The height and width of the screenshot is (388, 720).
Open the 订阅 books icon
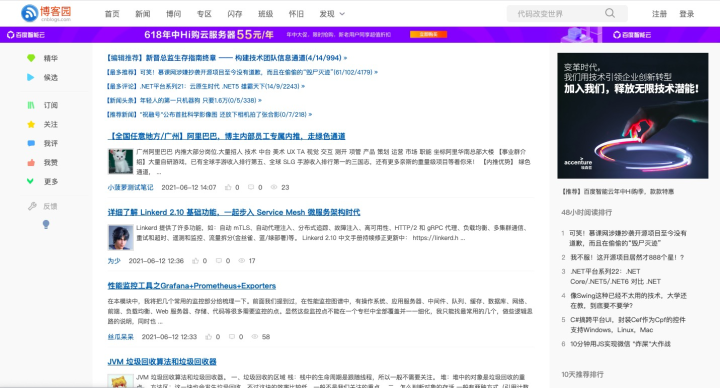coord(31,105)
